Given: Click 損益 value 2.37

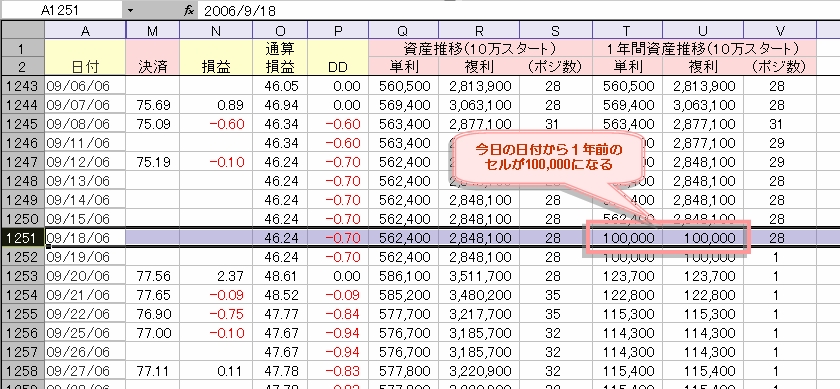Looking at the screenshot, I should point(216,276).
